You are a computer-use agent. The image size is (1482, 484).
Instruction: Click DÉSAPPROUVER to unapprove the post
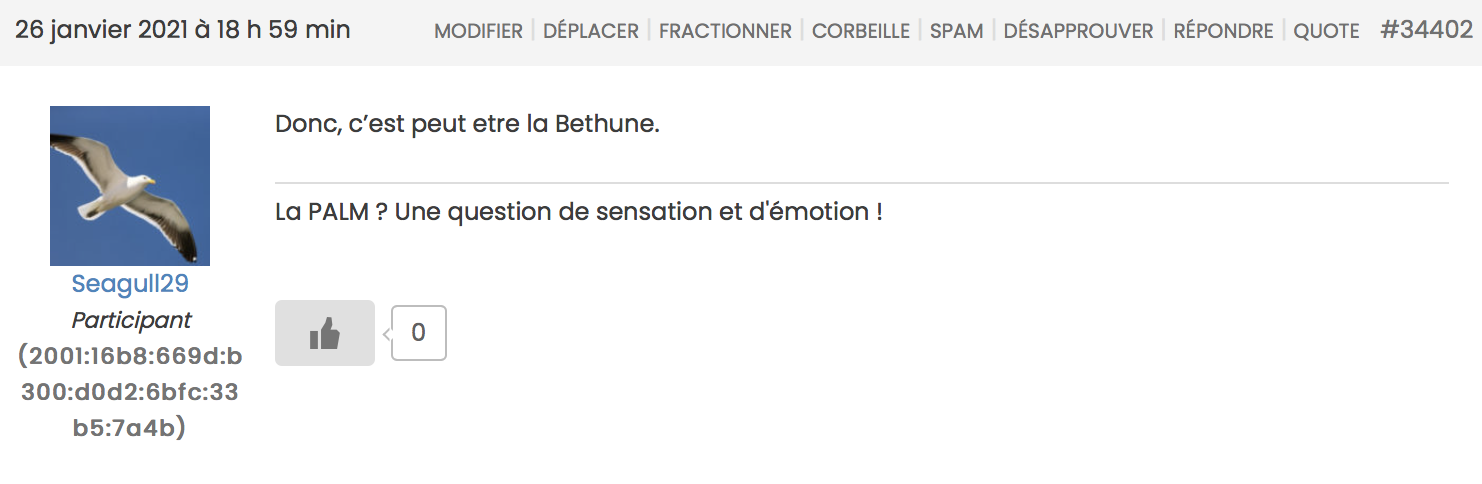[1078, 31]
